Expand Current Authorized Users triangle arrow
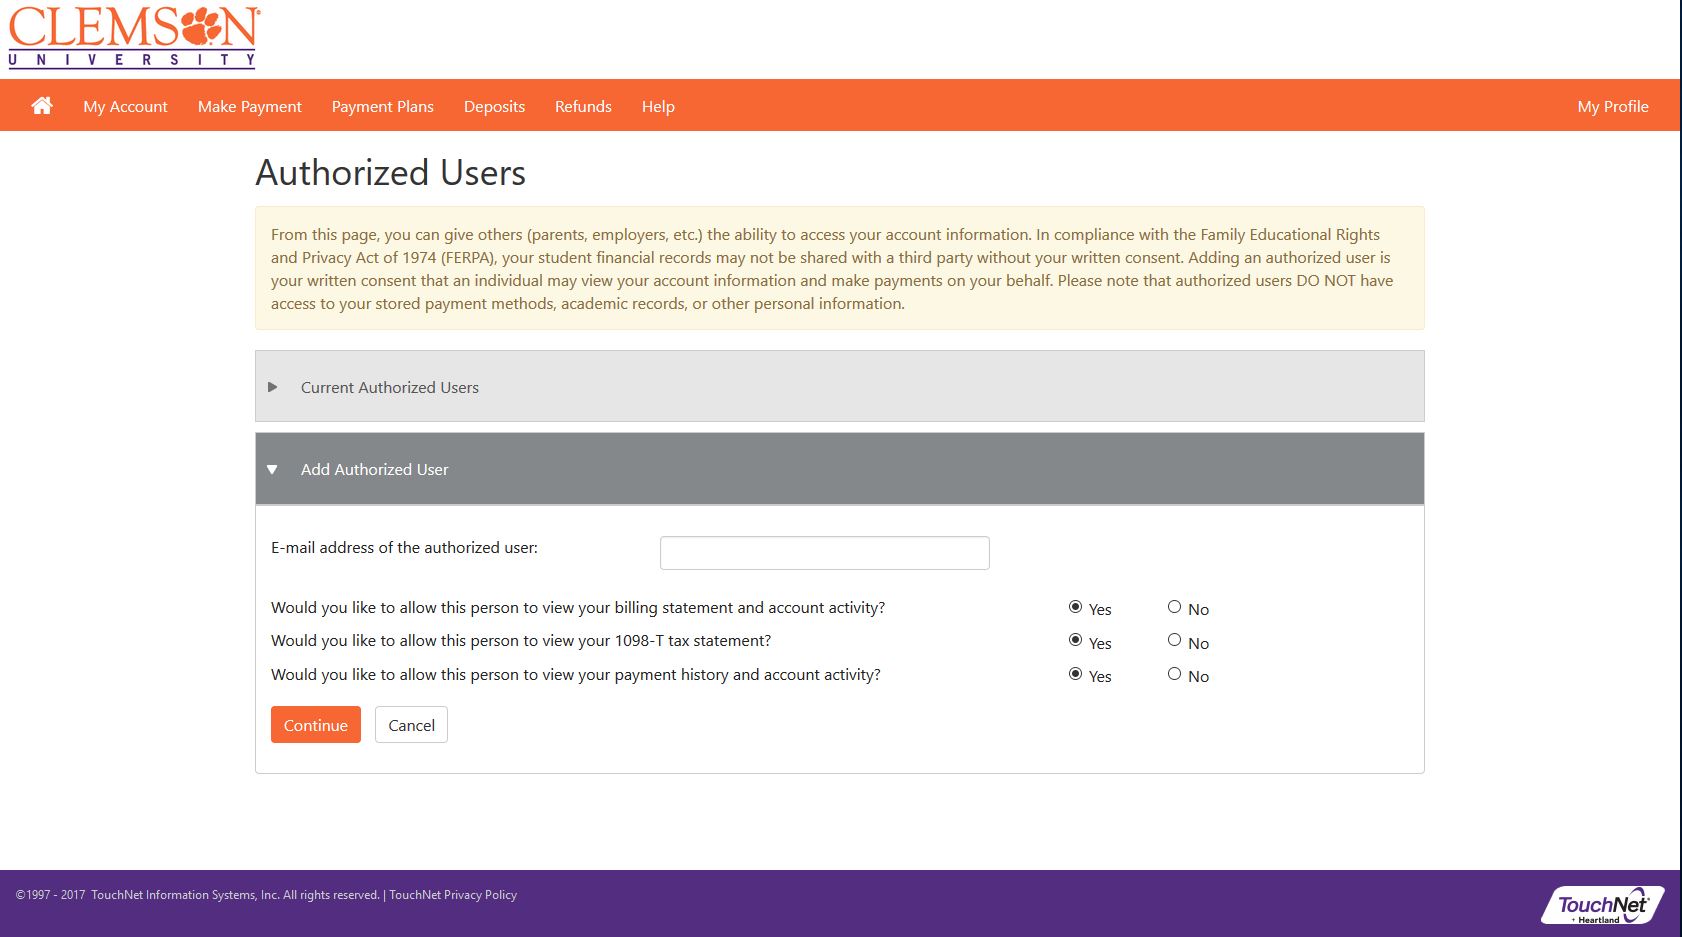Viewport: 1682px width, 937px height. tap(272, 387)
